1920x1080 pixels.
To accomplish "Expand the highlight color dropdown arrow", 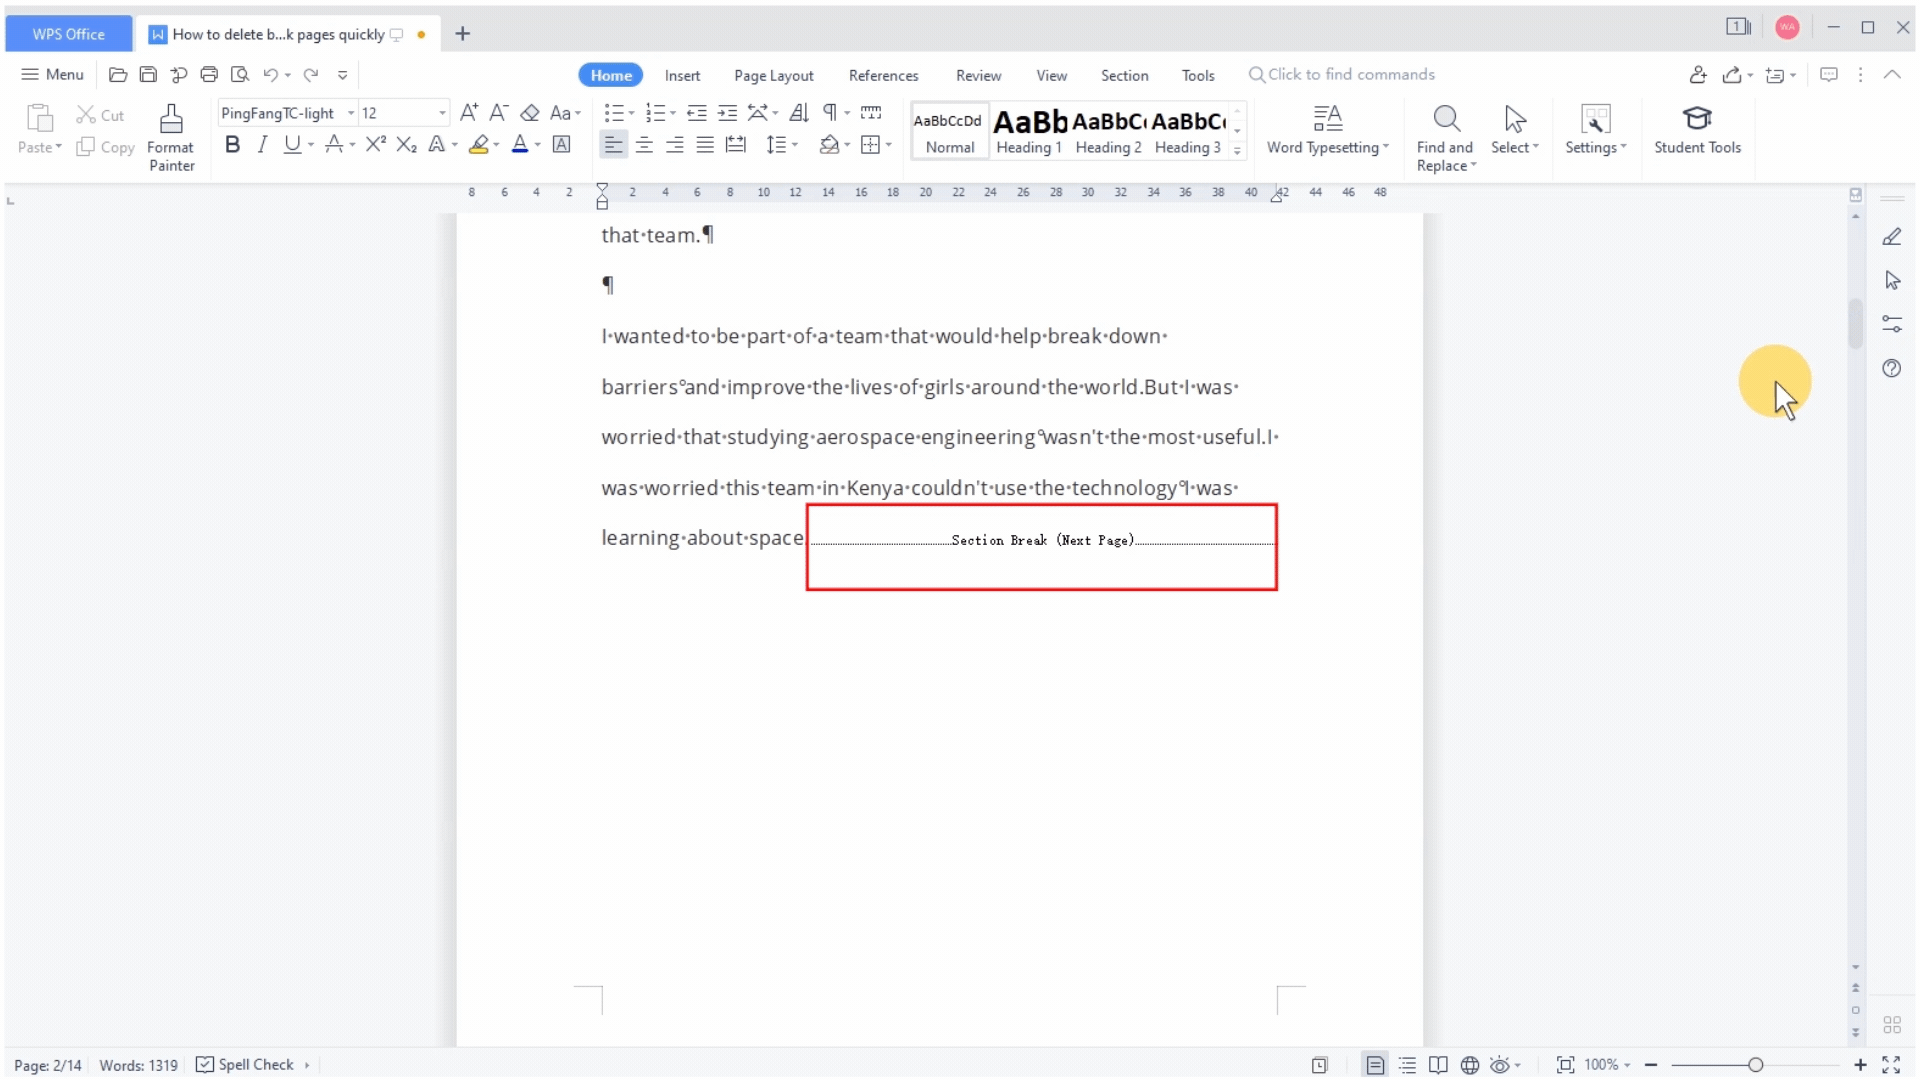I will 496,145.
